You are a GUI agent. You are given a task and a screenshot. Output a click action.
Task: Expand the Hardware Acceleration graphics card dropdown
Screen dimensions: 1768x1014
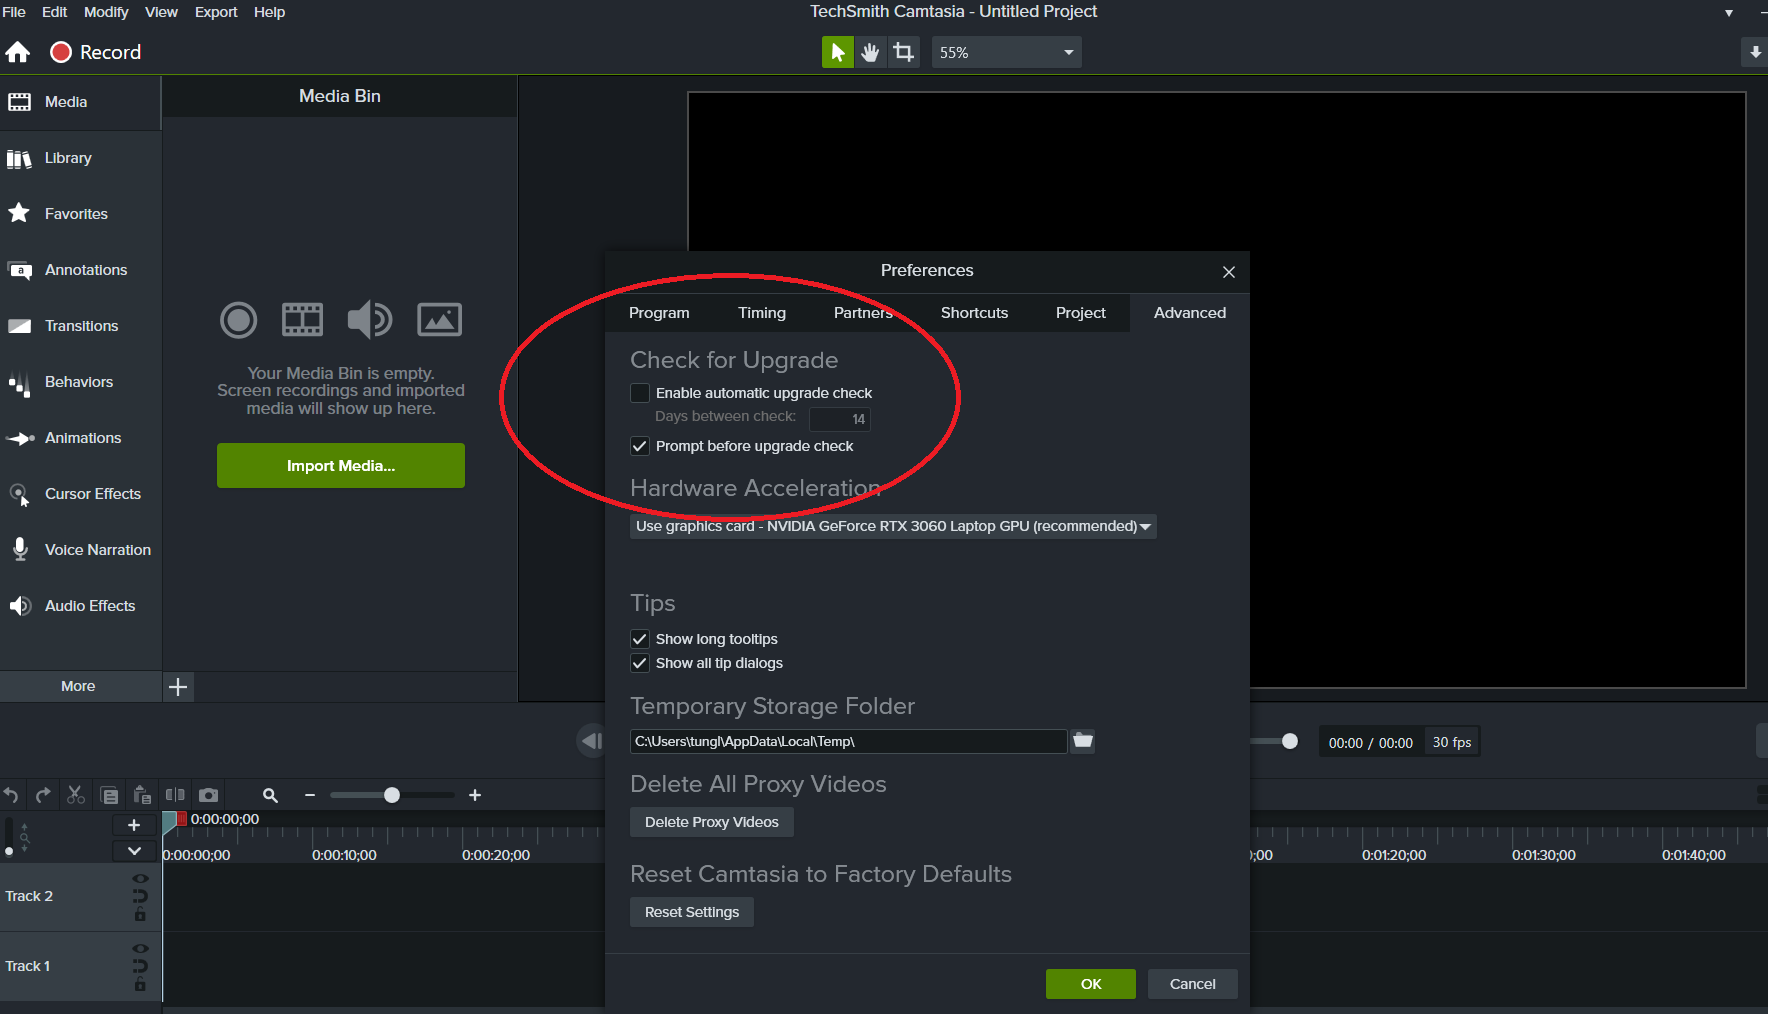coord(893,526)
